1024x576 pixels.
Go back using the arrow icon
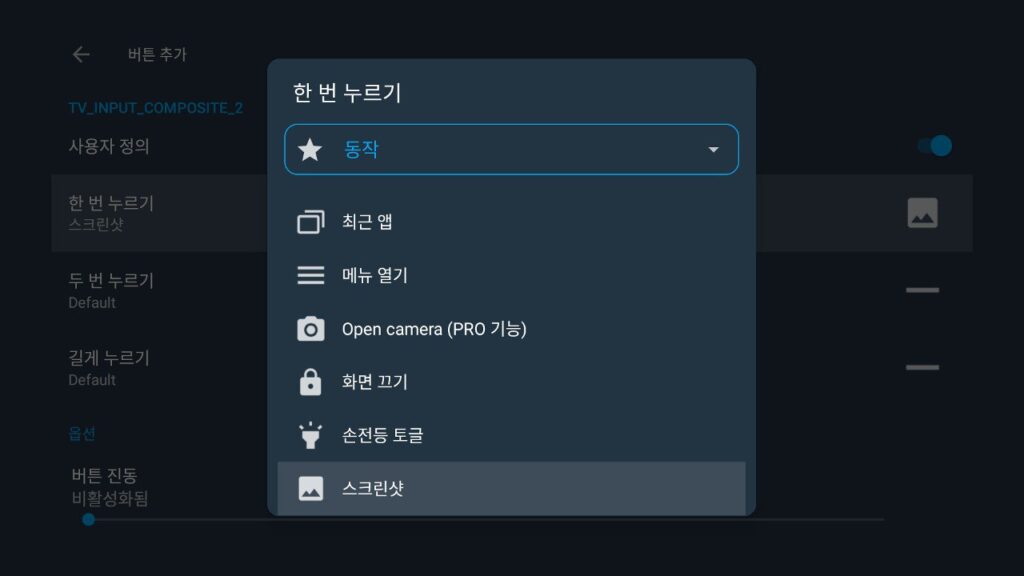[81, 54]
